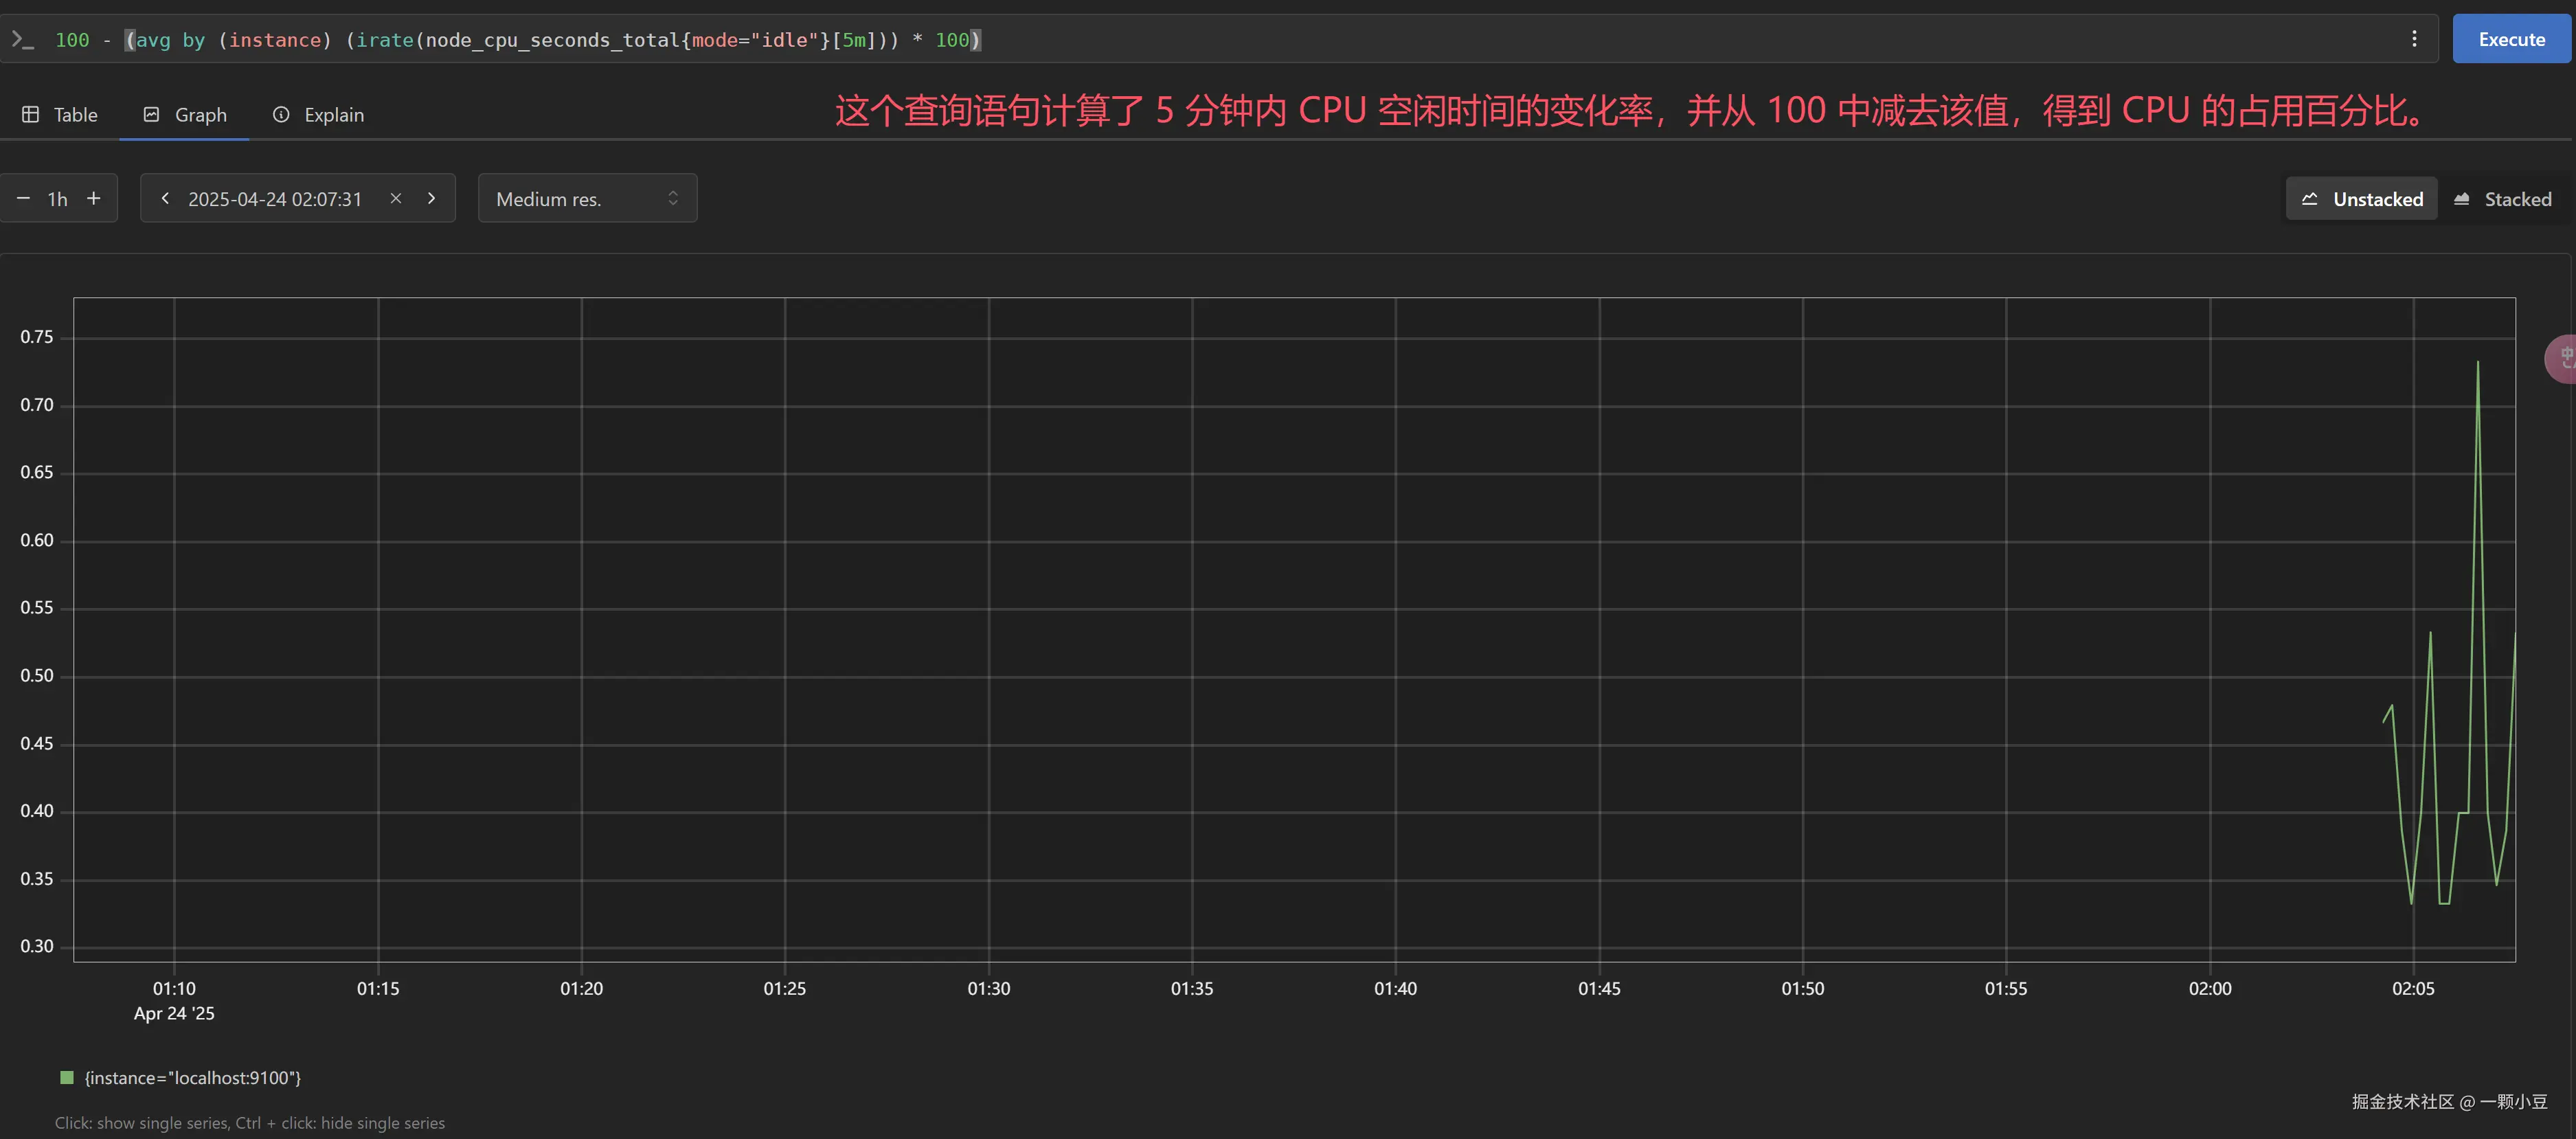Viewport: 2576px width, 1139px height.
Task: Click the query prompt terminal icon
Action: click(22, 40)
